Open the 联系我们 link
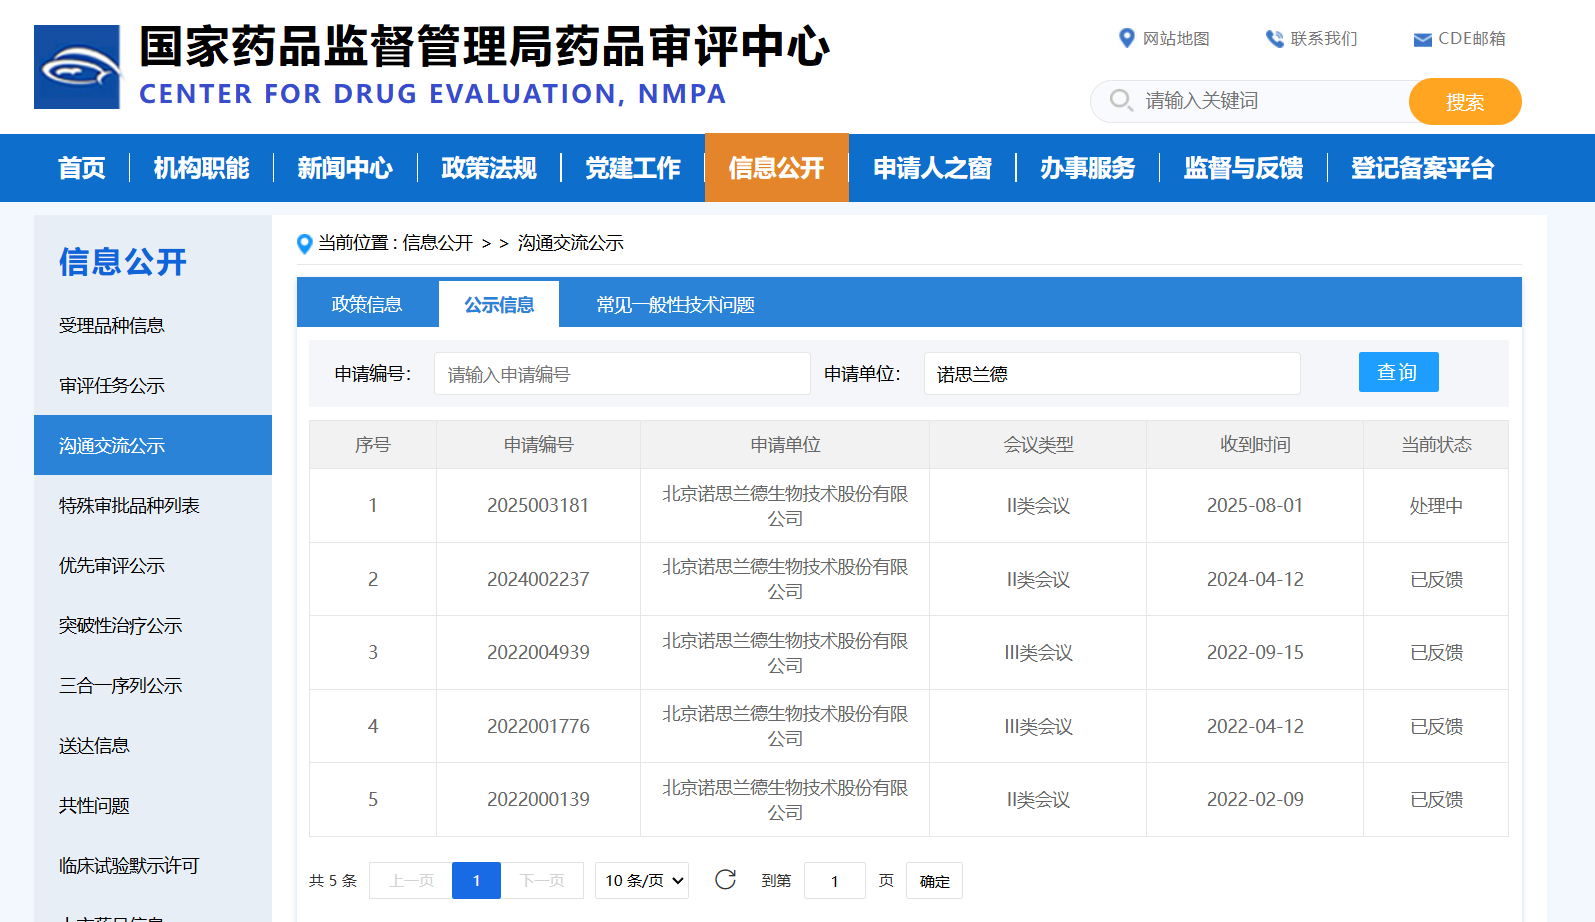The image size is (1595, 922). pyautogui.click(x=1324, y=38)
